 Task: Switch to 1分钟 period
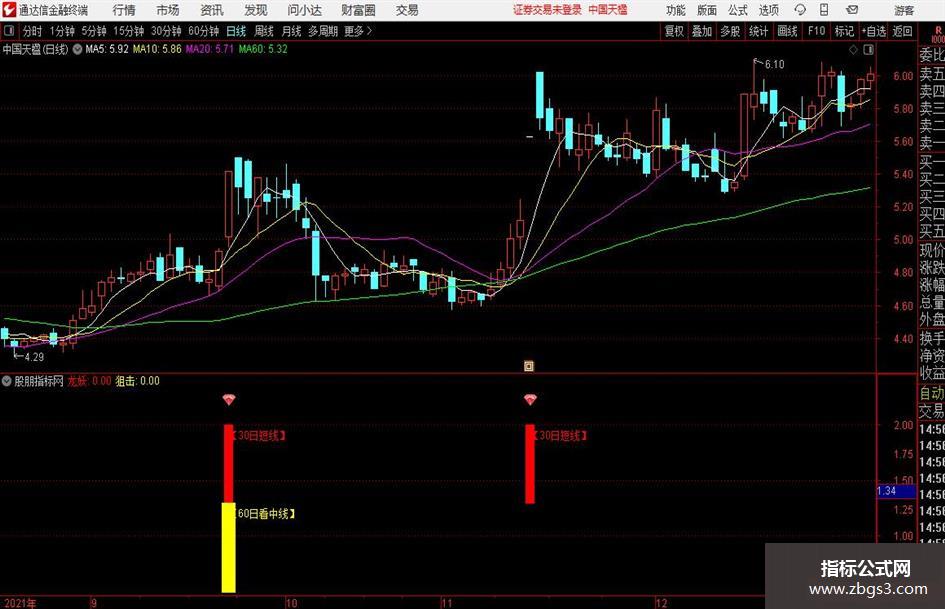(x=62, y=31)
